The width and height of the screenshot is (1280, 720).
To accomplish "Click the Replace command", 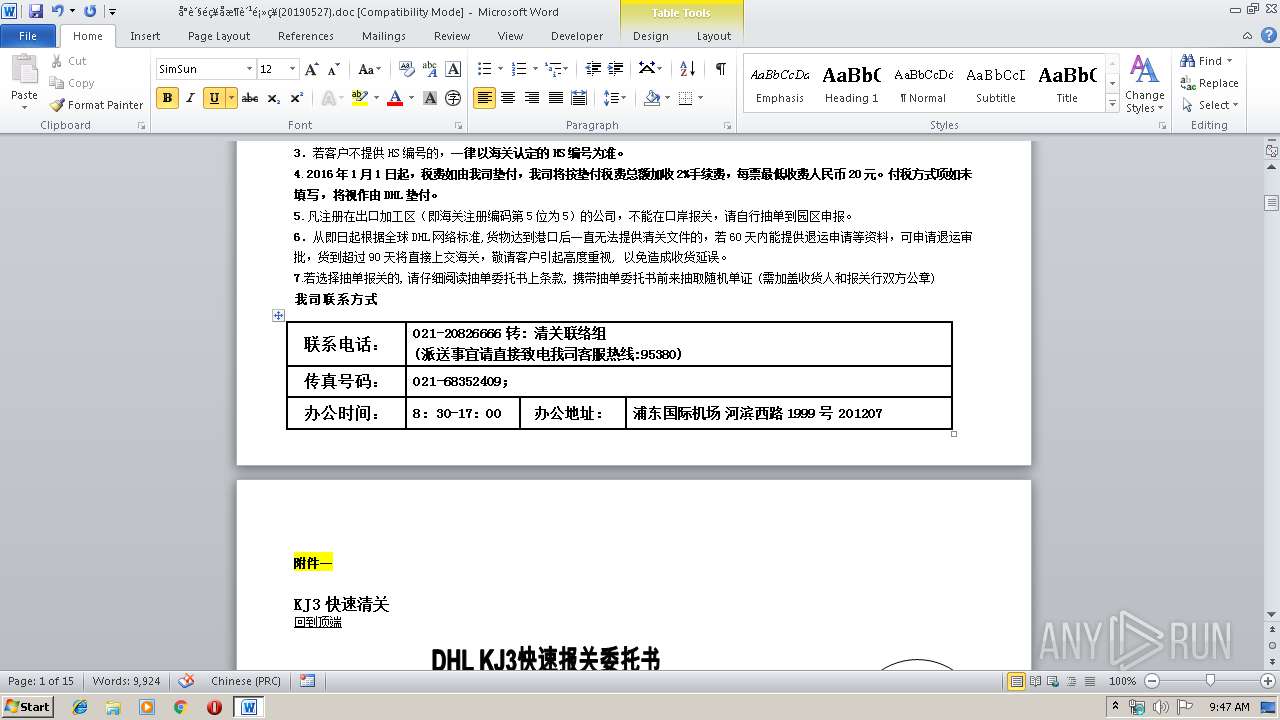I will pyautogui.click(x=1209, y=83).
